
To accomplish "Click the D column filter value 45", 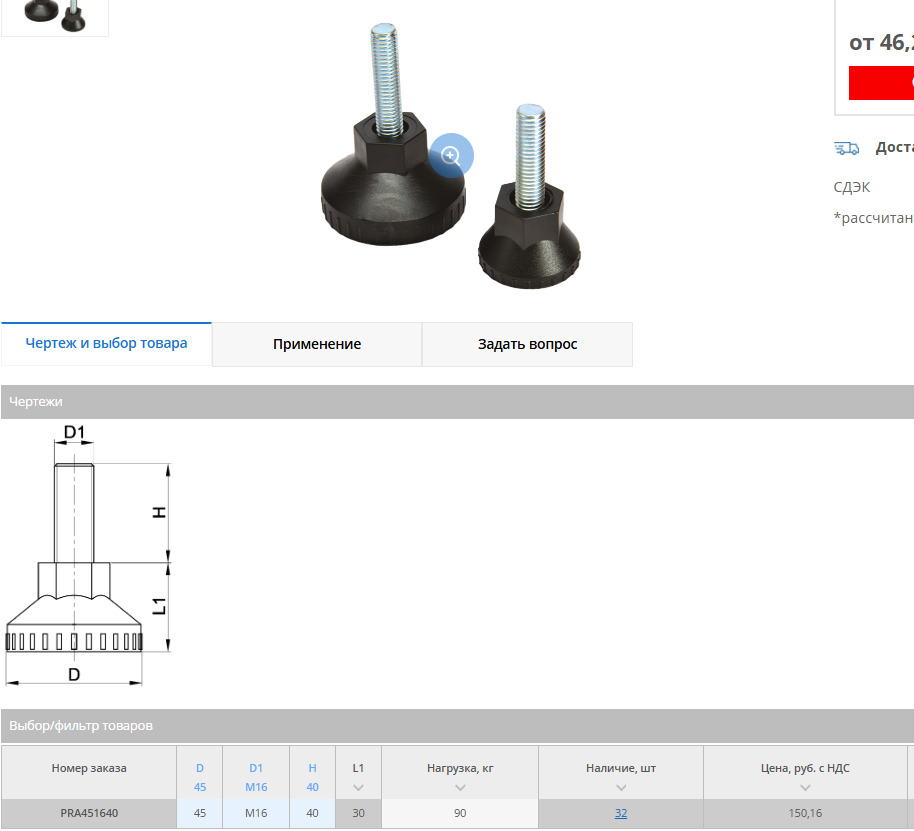I will point(200,787).
